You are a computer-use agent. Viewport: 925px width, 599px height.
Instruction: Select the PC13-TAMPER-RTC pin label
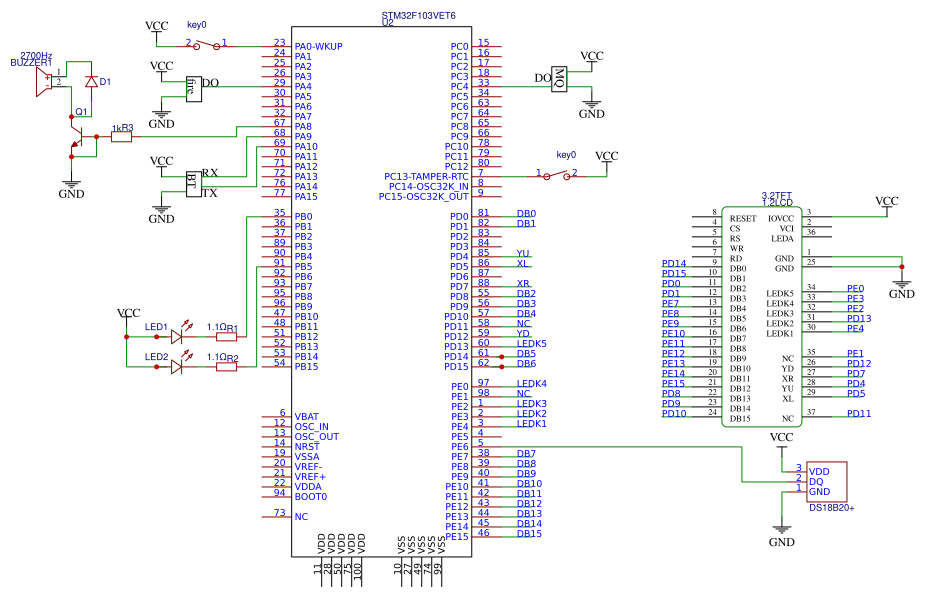(427, 176)
